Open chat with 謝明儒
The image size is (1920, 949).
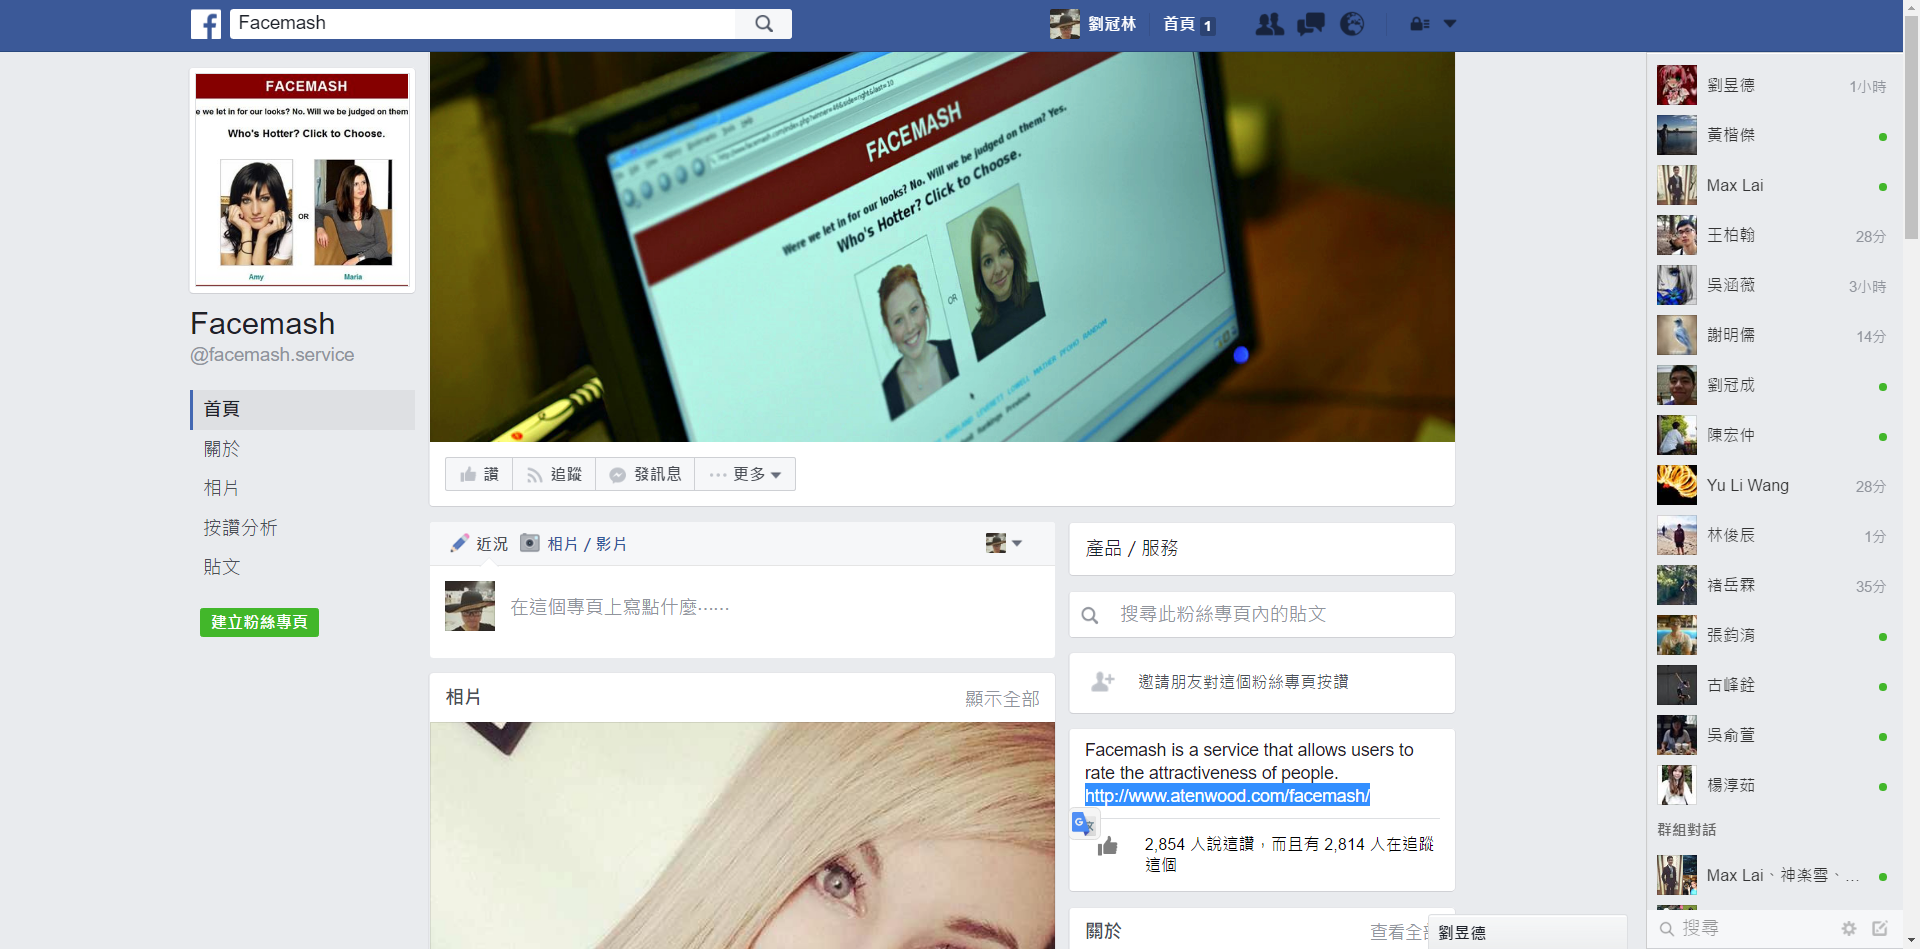(x=1774, y=335)
